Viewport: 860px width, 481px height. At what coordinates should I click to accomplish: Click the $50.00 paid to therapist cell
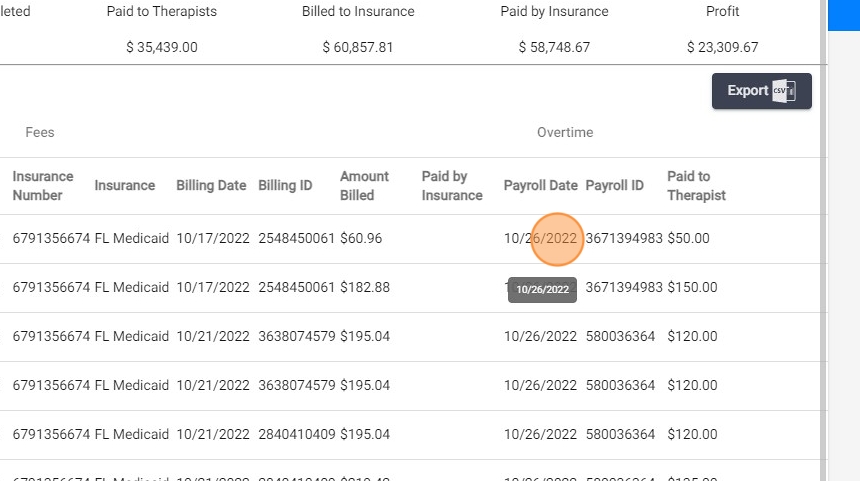tap(688, 239)
